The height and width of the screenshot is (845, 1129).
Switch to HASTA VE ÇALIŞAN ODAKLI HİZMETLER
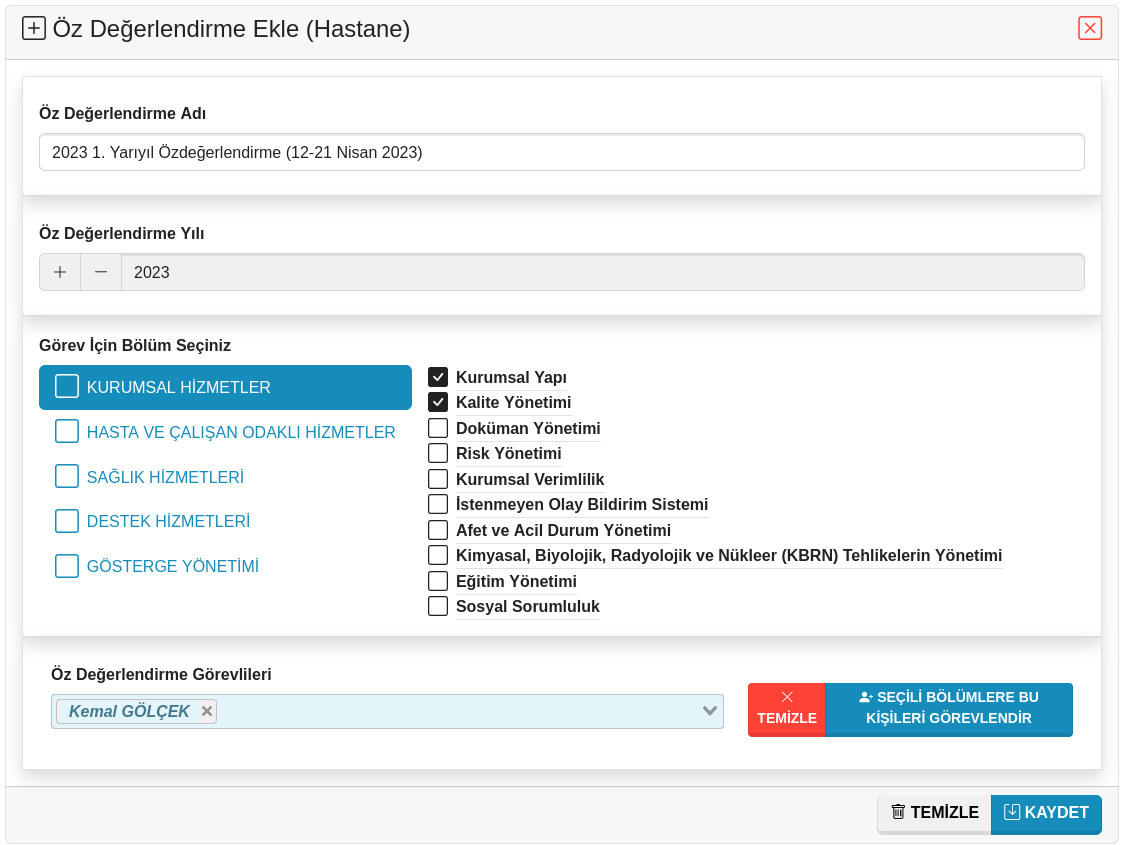click(240, 432)
